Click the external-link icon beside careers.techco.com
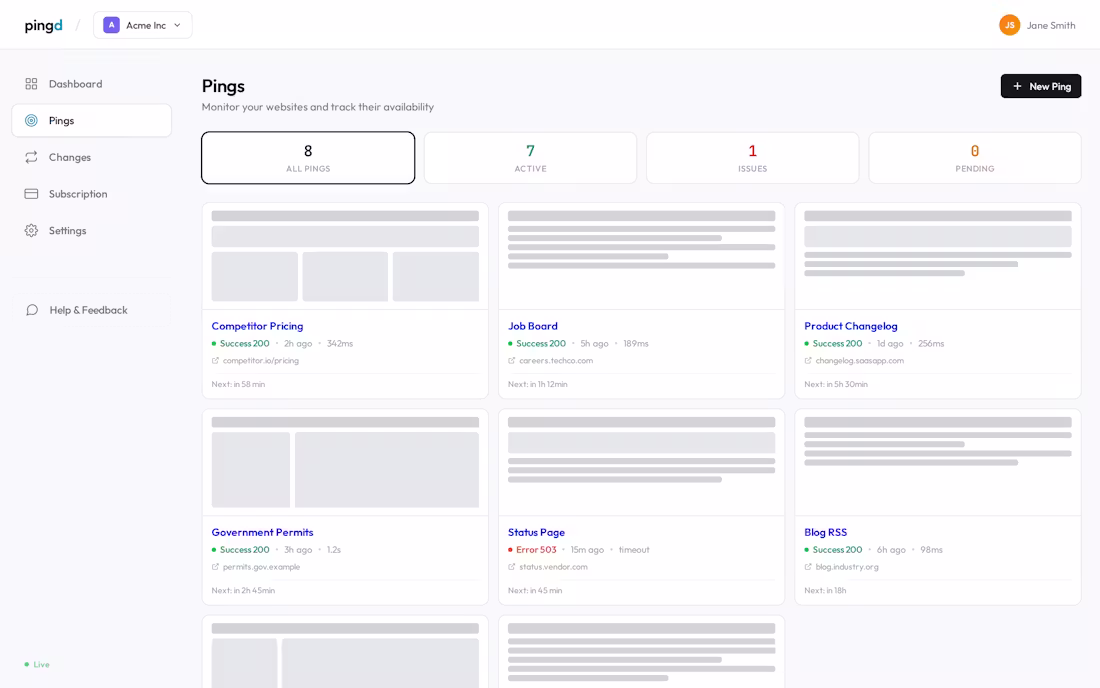The height and width of the screenshot is (688, 1100). [x=511, y=361]
